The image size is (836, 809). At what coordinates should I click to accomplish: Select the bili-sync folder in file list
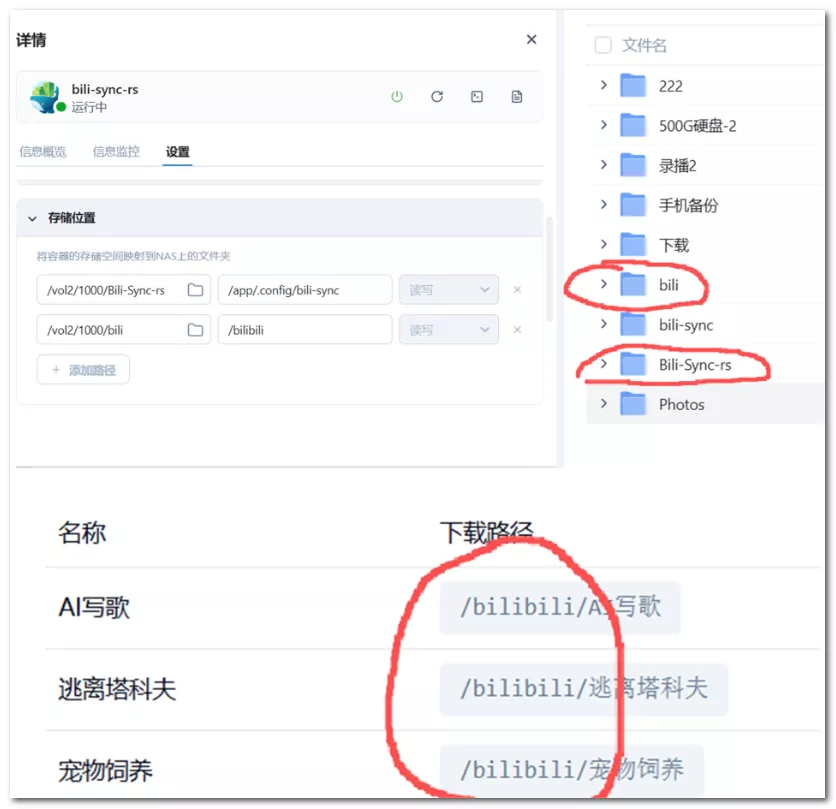point(685,325)
